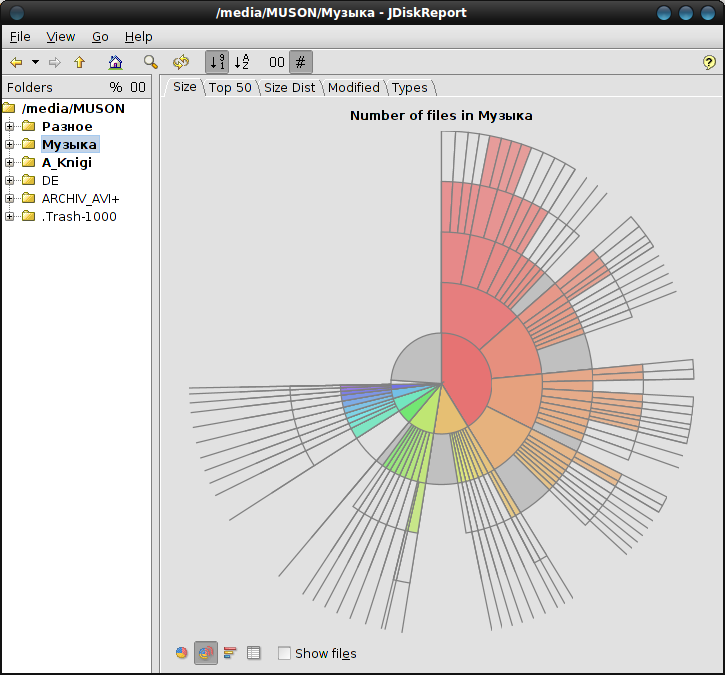
Task: Switch to bar chart view
Action: 230,653
